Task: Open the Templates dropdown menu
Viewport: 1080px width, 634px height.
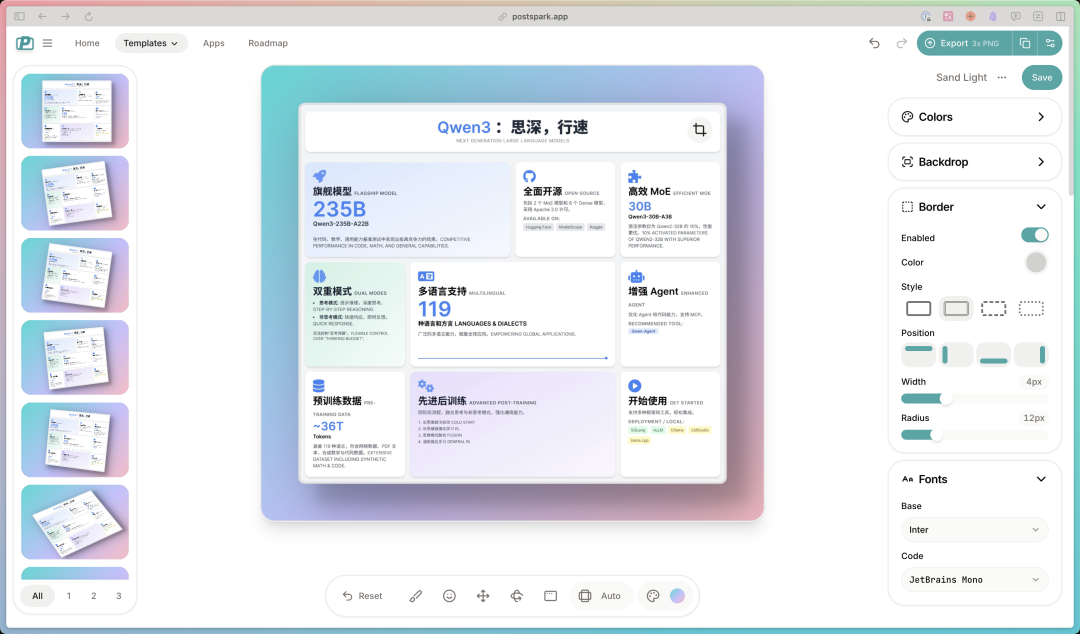Action: pyautogui.click(x=151, y=43)
